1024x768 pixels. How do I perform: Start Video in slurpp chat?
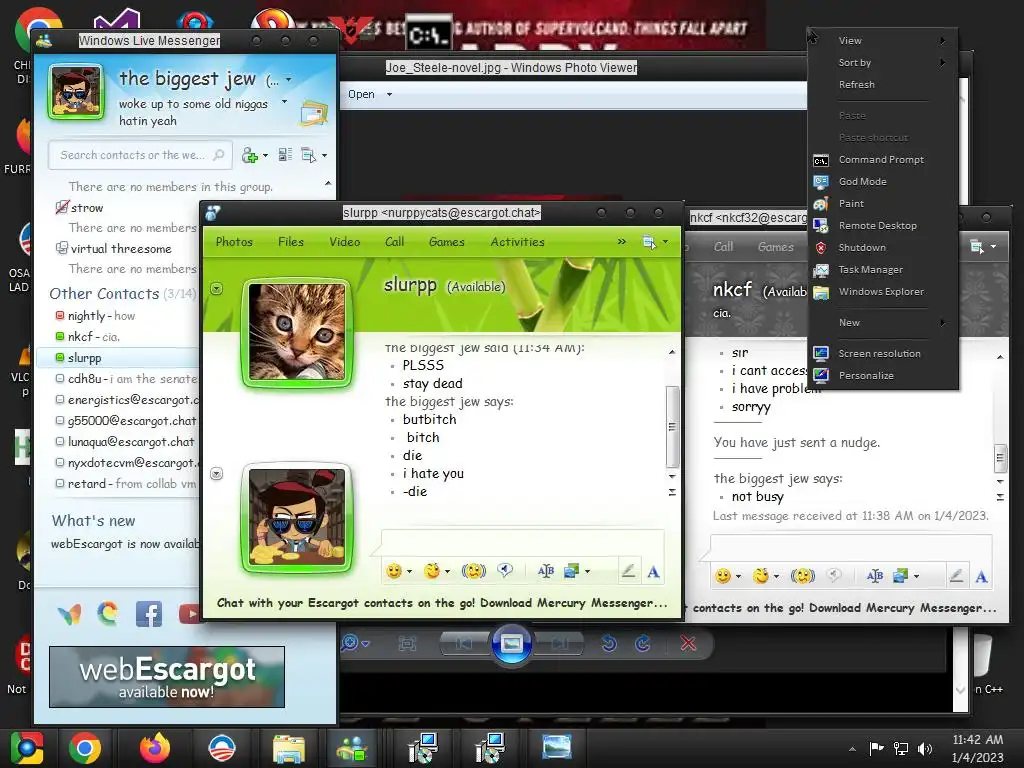coord(344,242)
